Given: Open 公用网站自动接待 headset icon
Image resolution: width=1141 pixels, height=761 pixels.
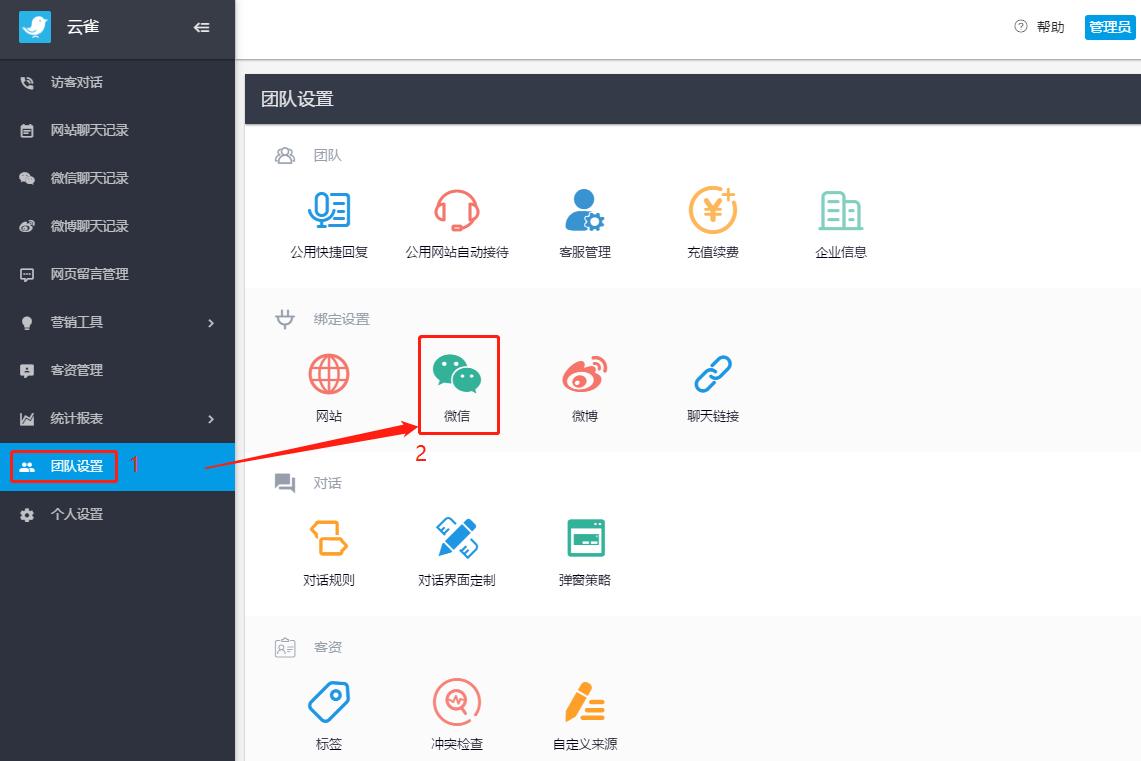Looking at the screenshot, I should tap(456, 210).
